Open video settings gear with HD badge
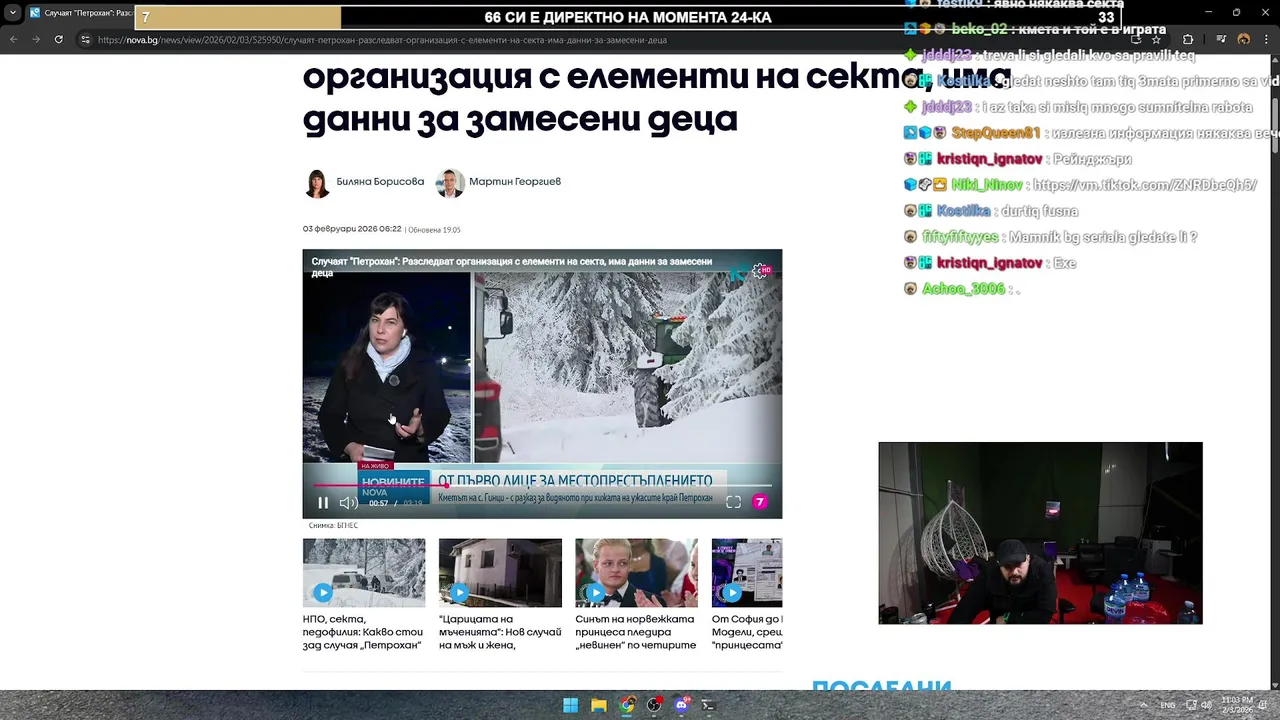 (761, 271)
